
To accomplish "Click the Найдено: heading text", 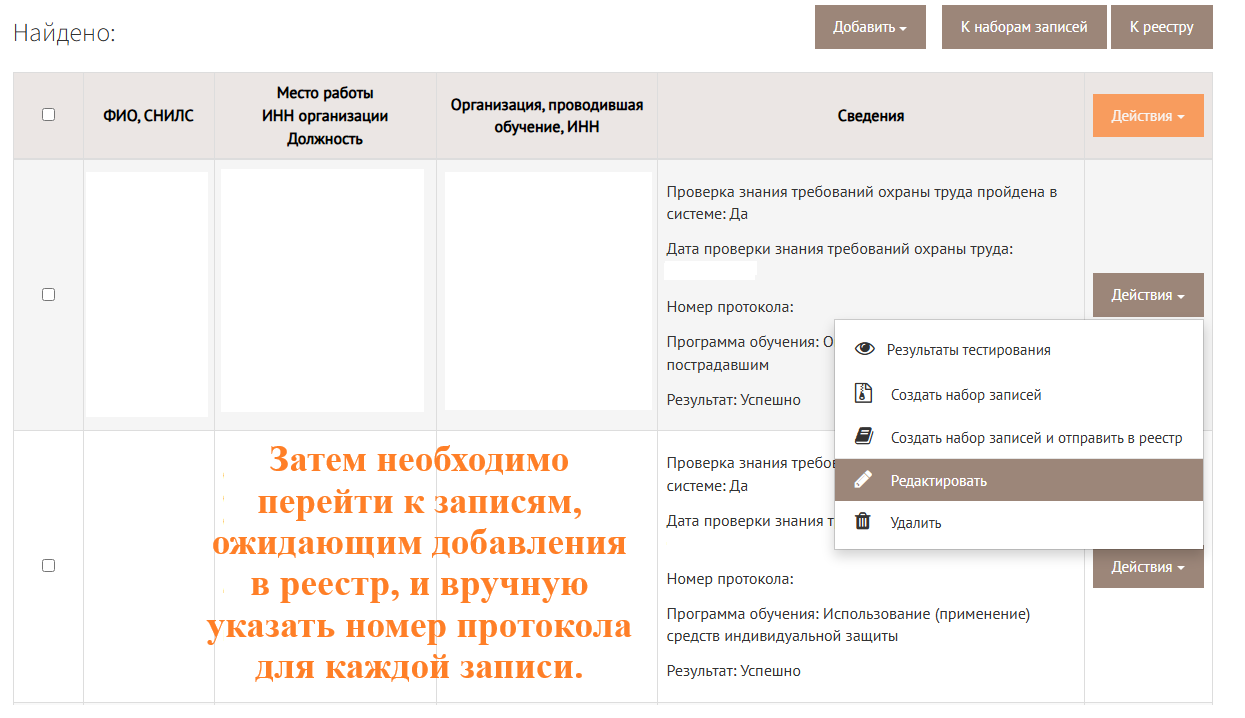I will click(x=65, y=33).
